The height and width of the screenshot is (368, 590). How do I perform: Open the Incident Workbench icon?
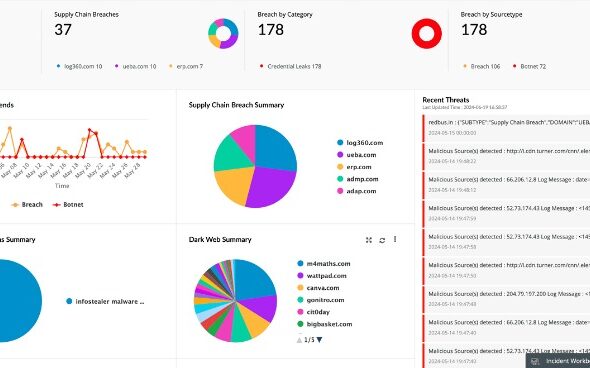[534, 362]
